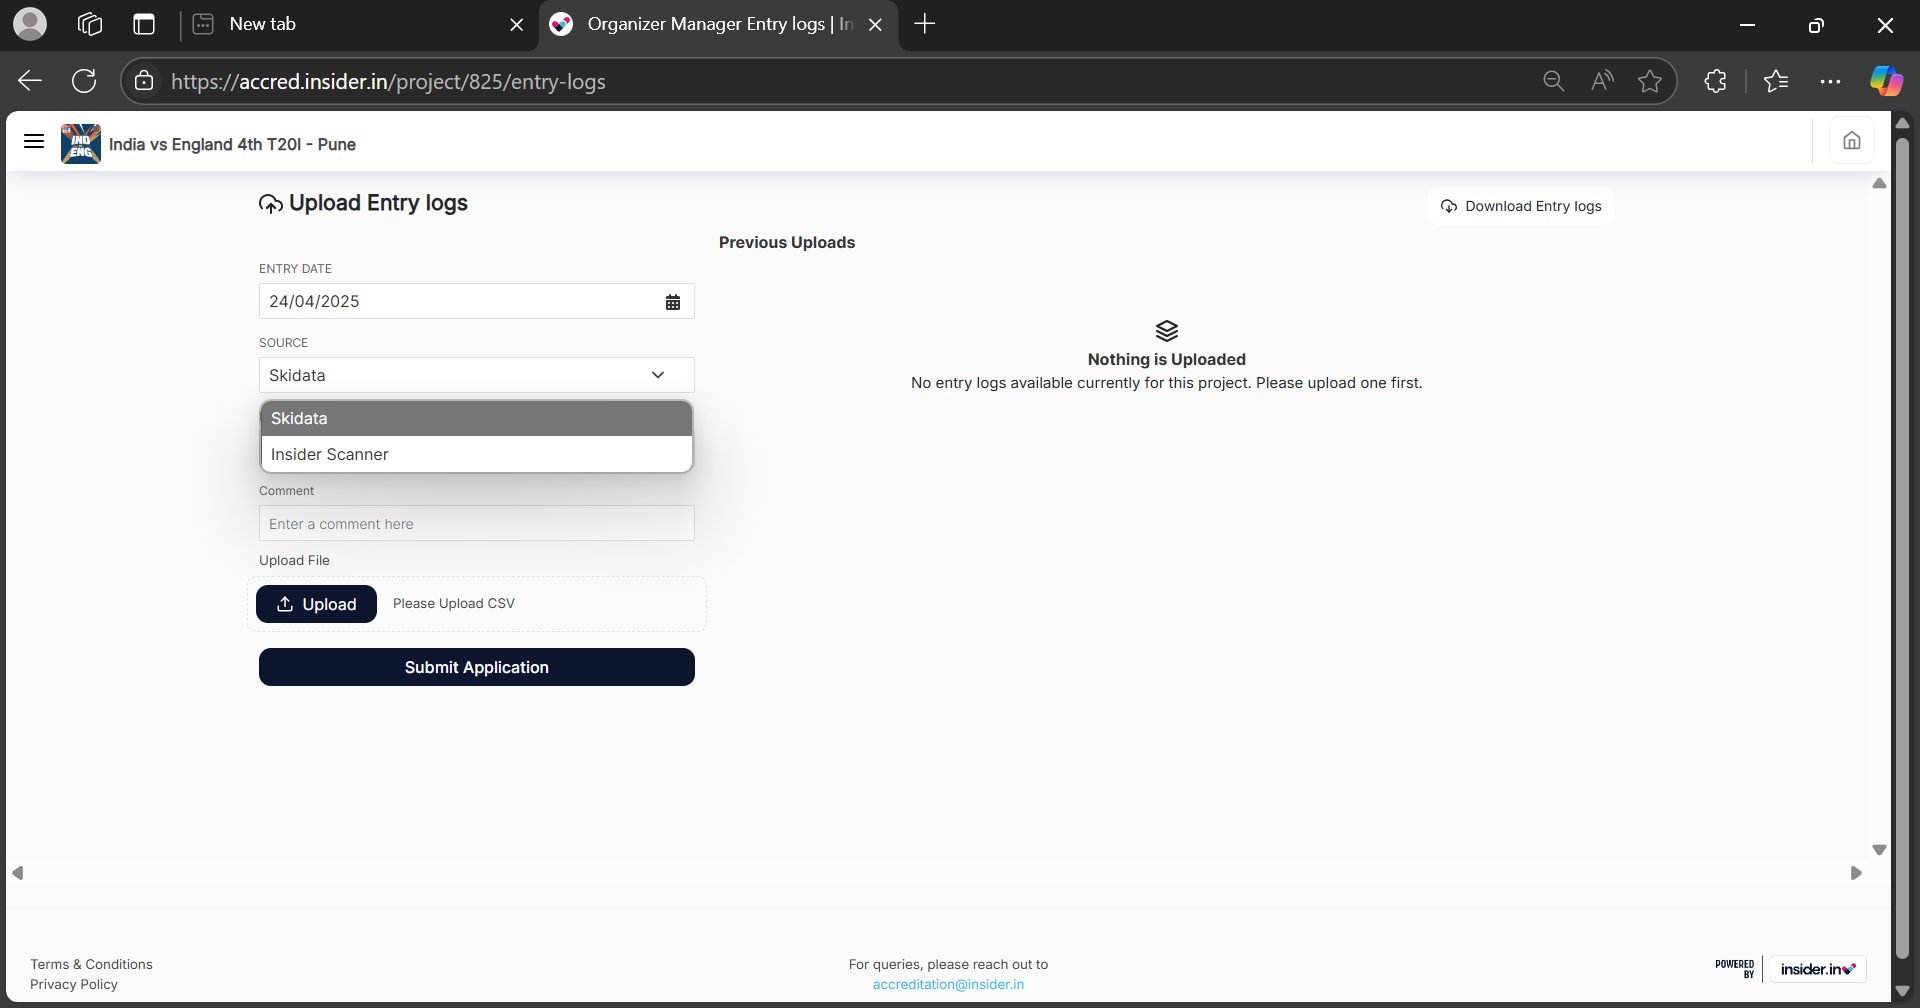The image size is (1920, 1008).
Task: Open the accreditation@insider.in email link
Action: pyautogui.click(x=948, y=985)
